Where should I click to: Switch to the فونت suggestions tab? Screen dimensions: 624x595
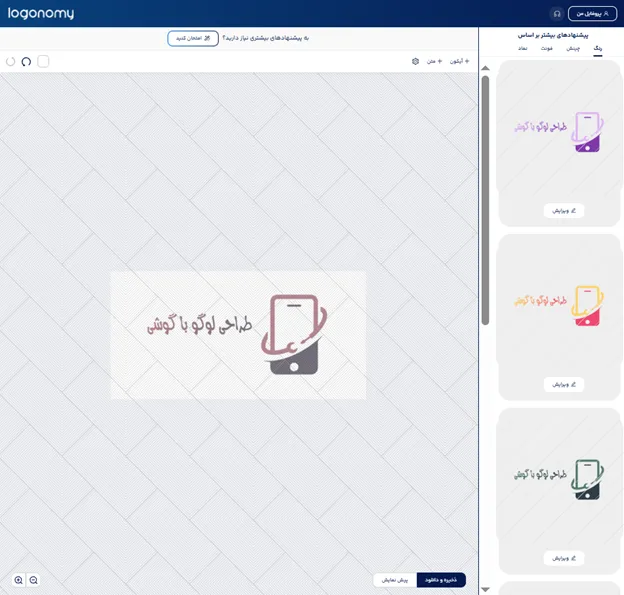tap(547, 48)
